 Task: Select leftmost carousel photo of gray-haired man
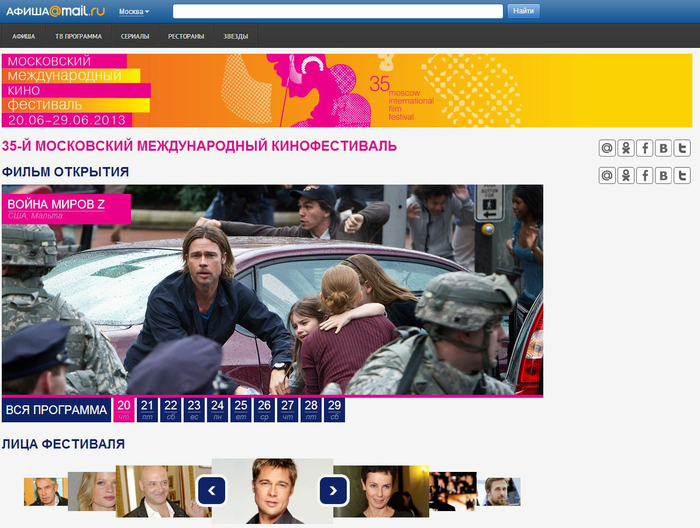(46, 492)
